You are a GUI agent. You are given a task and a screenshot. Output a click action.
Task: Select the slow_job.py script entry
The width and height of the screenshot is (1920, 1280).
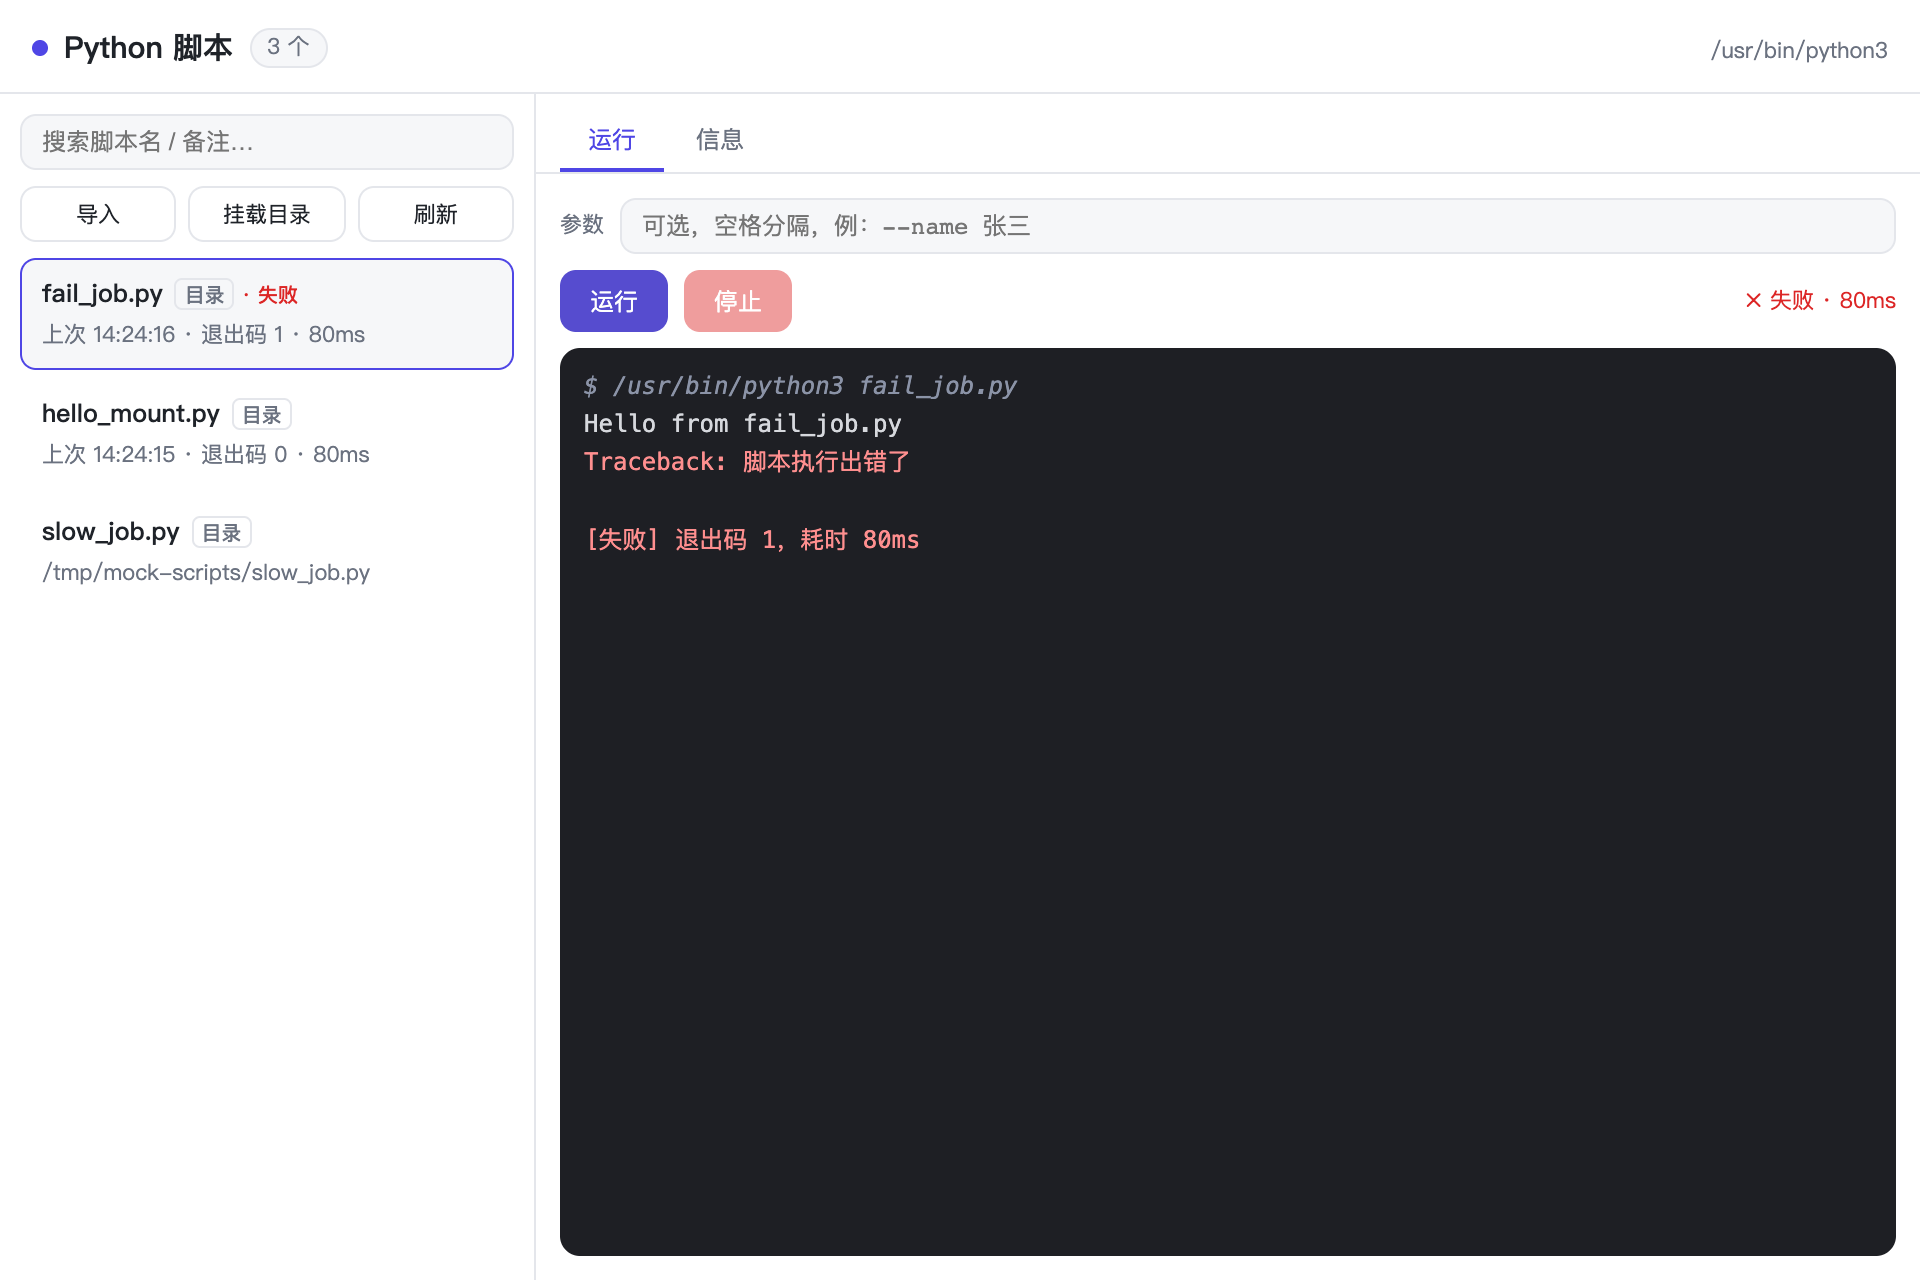[267, 551]
